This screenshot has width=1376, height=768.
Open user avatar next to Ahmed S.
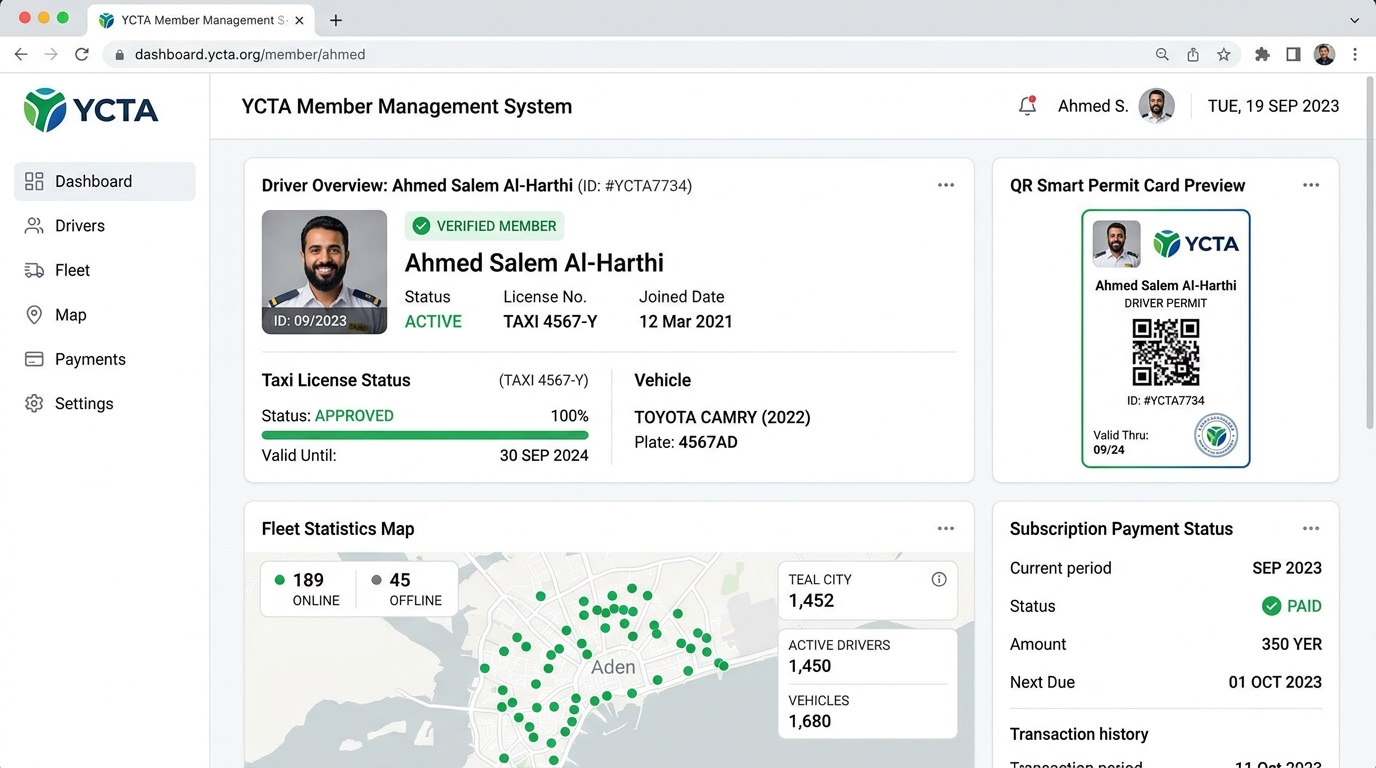[x=1157, y=106]
